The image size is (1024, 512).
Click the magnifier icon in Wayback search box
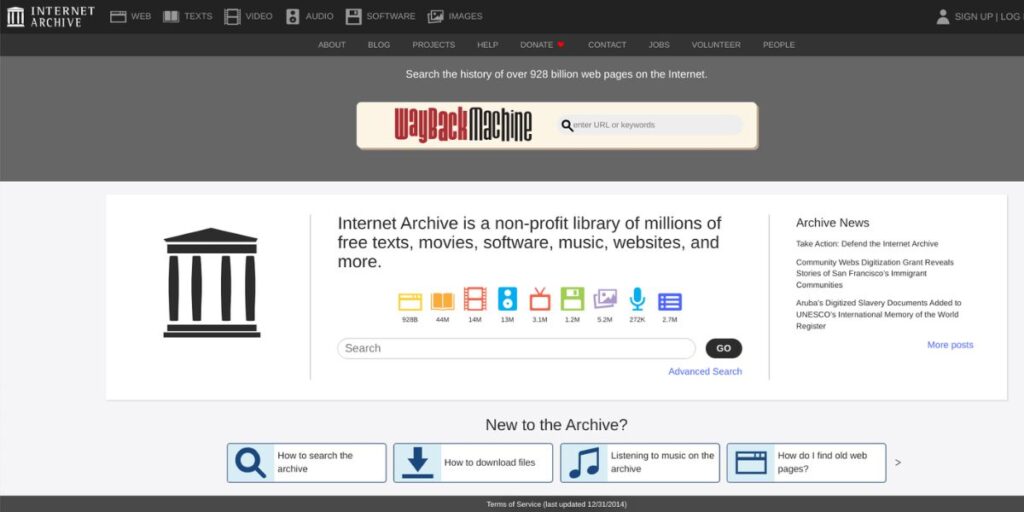567,125
